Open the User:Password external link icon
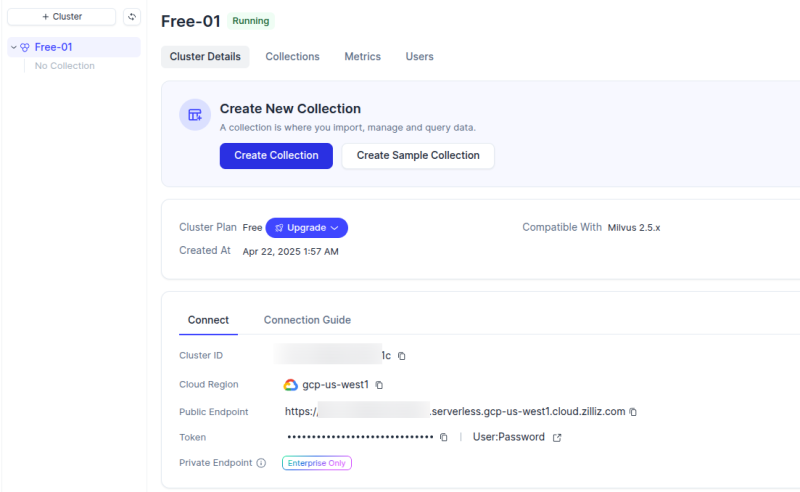 click(557, 437)
